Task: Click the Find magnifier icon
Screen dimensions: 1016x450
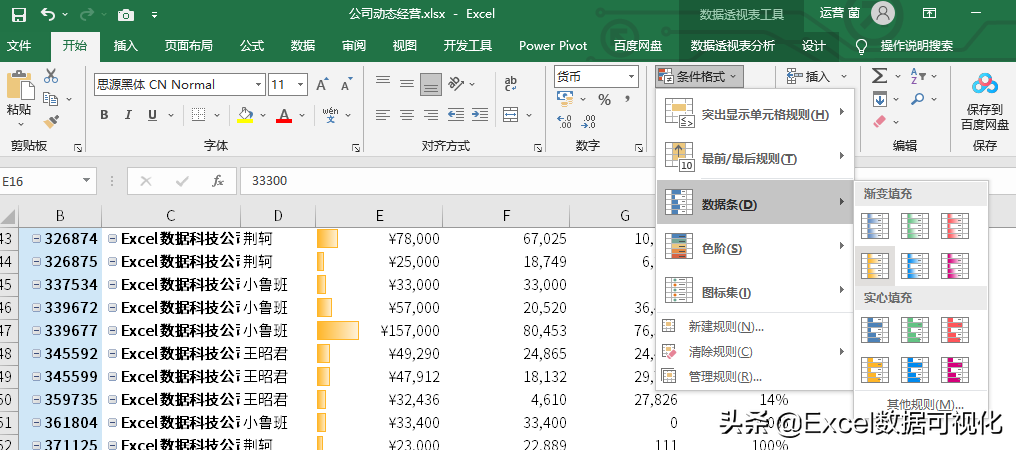Action: 918,99
